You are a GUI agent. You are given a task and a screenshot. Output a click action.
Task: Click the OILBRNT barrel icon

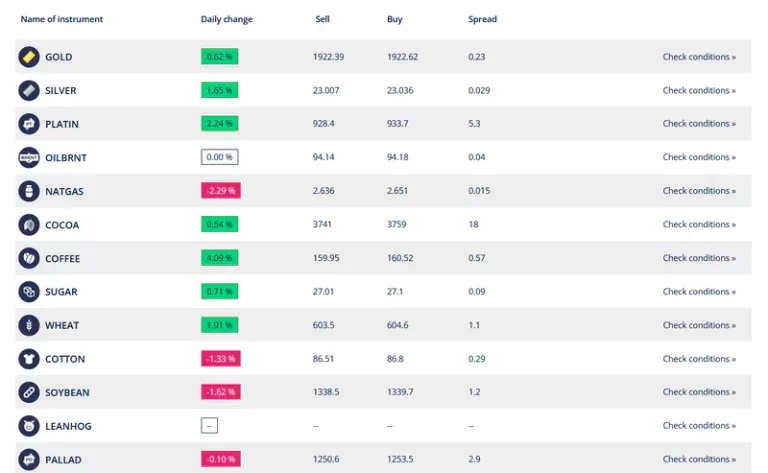tap(29, 158)
